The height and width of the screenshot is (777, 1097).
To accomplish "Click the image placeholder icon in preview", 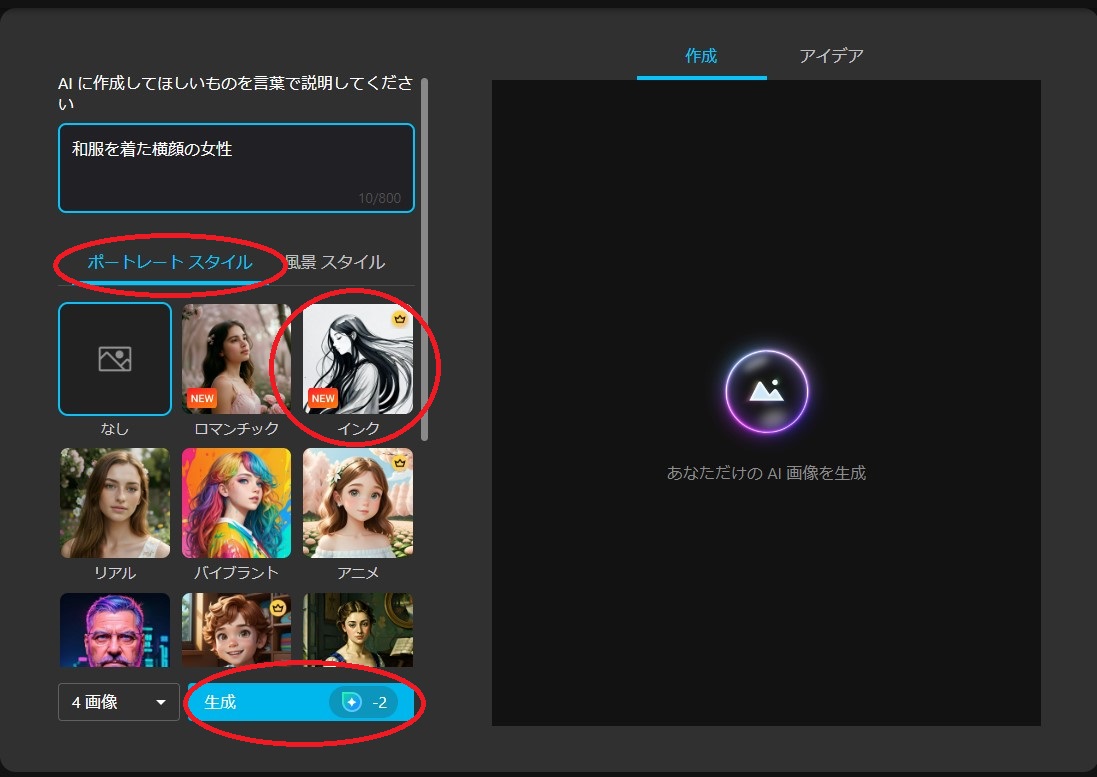I will tap(766, 392).
